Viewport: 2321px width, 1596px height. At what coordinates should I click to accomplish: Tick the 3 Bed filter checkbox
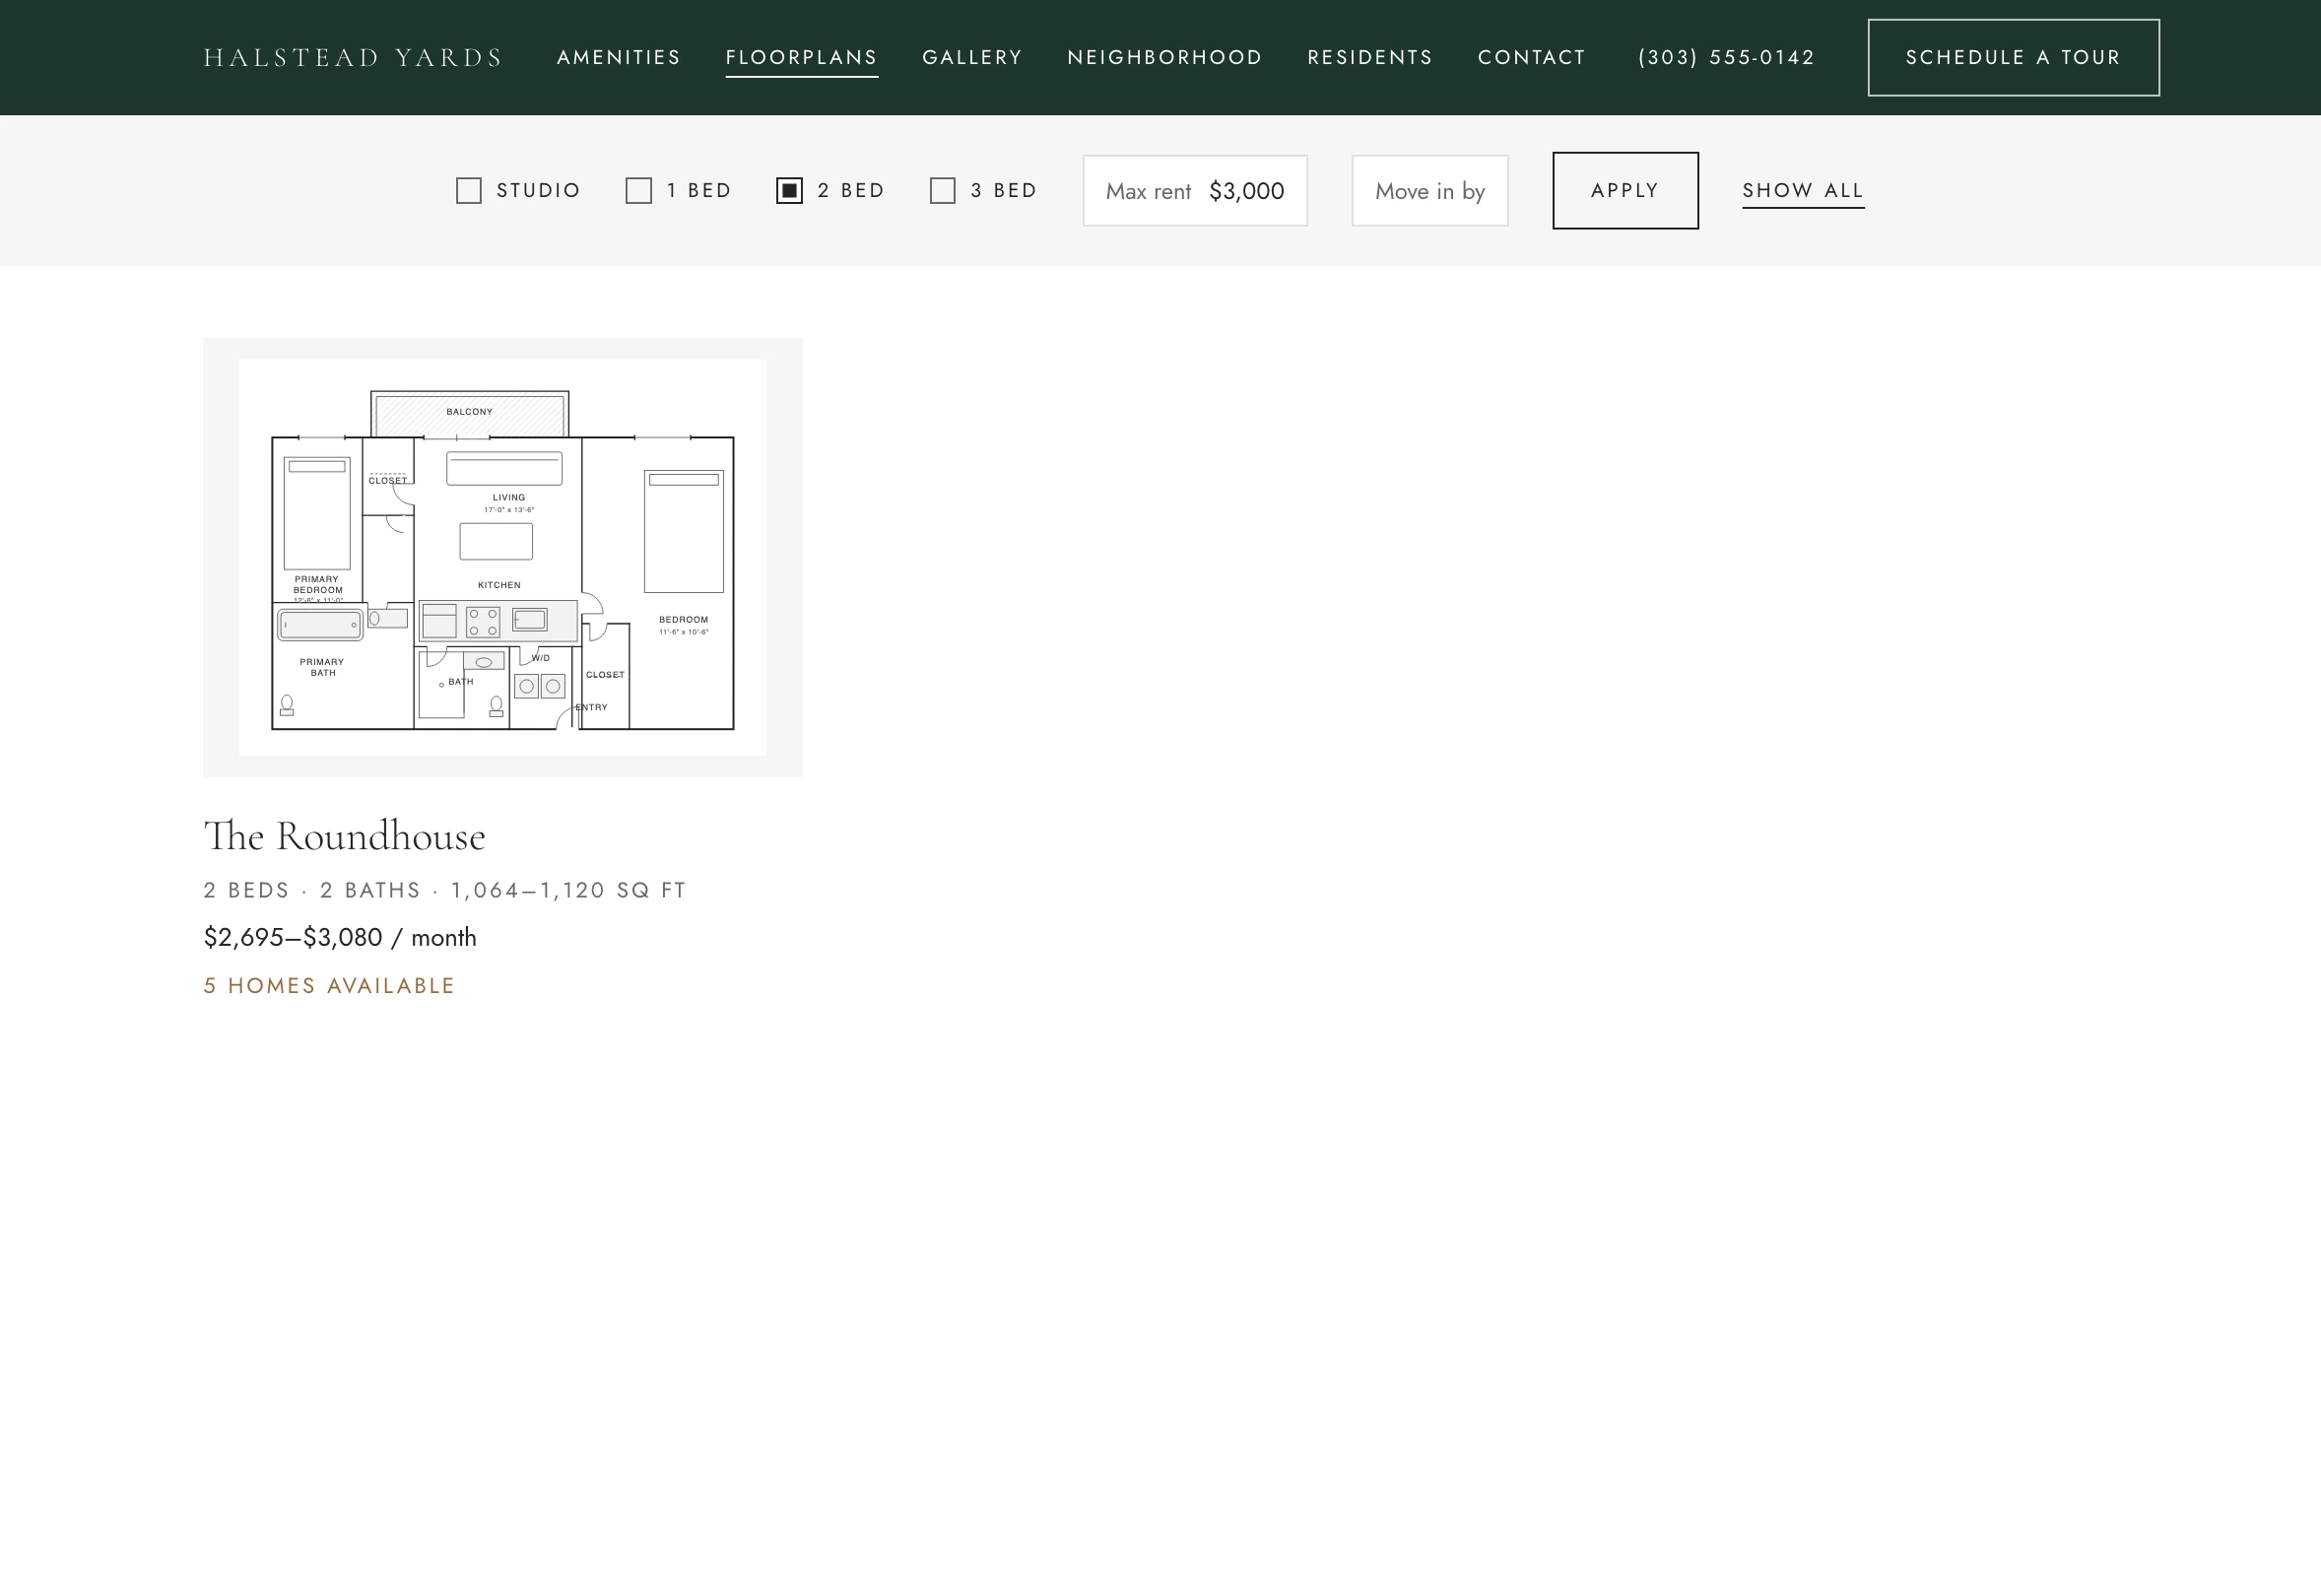(943, 190)
